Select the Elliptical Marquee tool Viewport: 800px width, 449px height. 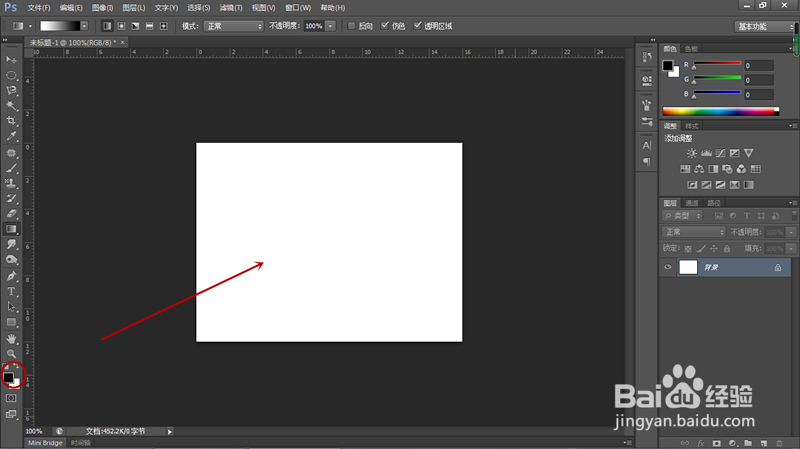coord(11,76)
